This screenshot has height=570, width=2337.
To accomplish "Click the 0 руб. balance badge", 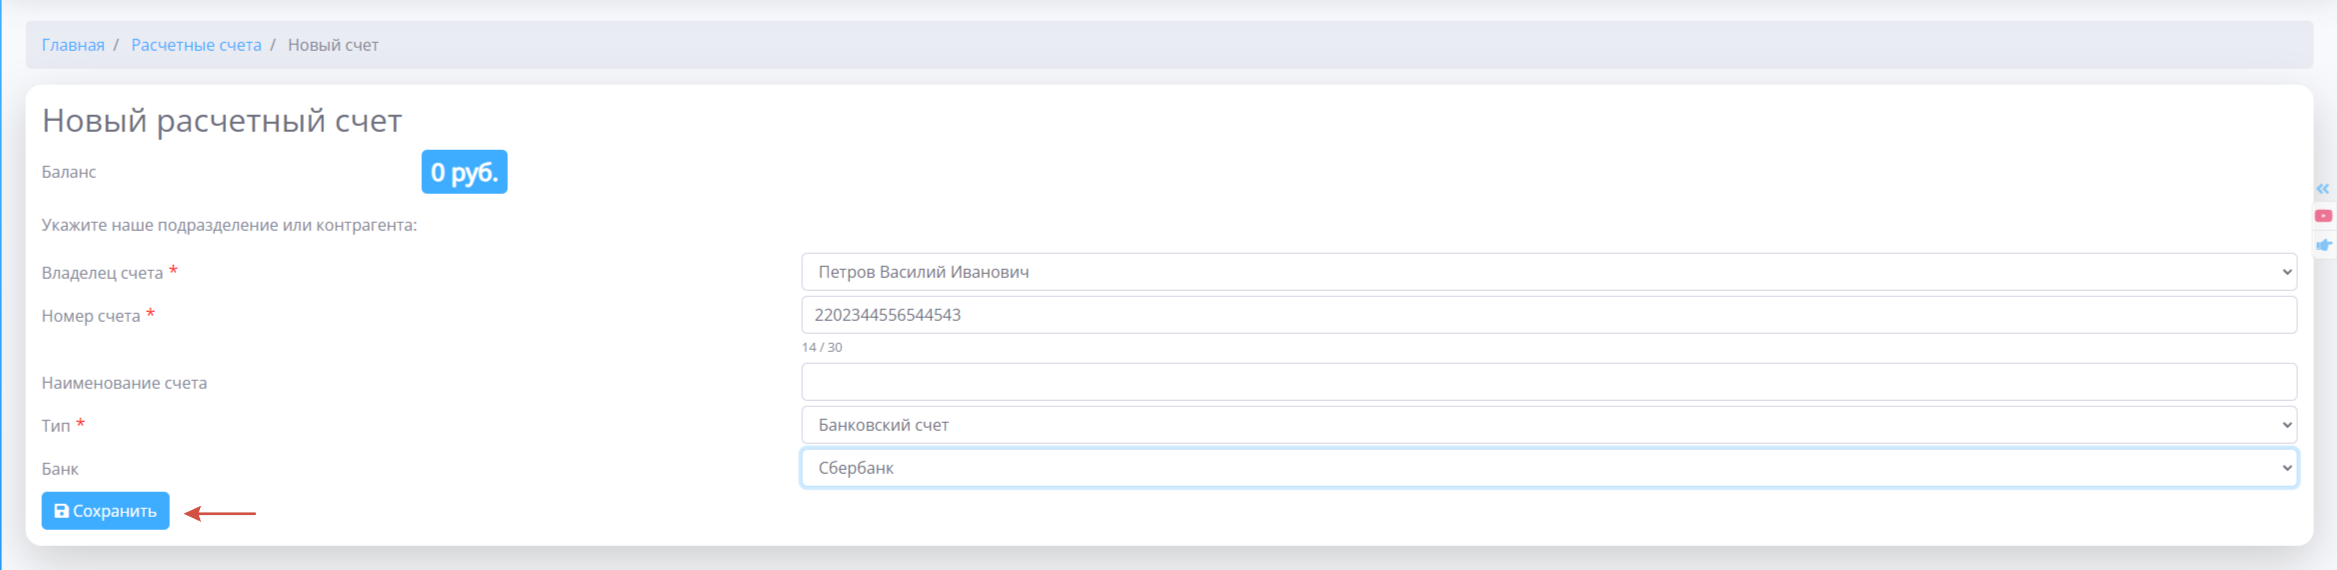I will (464, 172).
